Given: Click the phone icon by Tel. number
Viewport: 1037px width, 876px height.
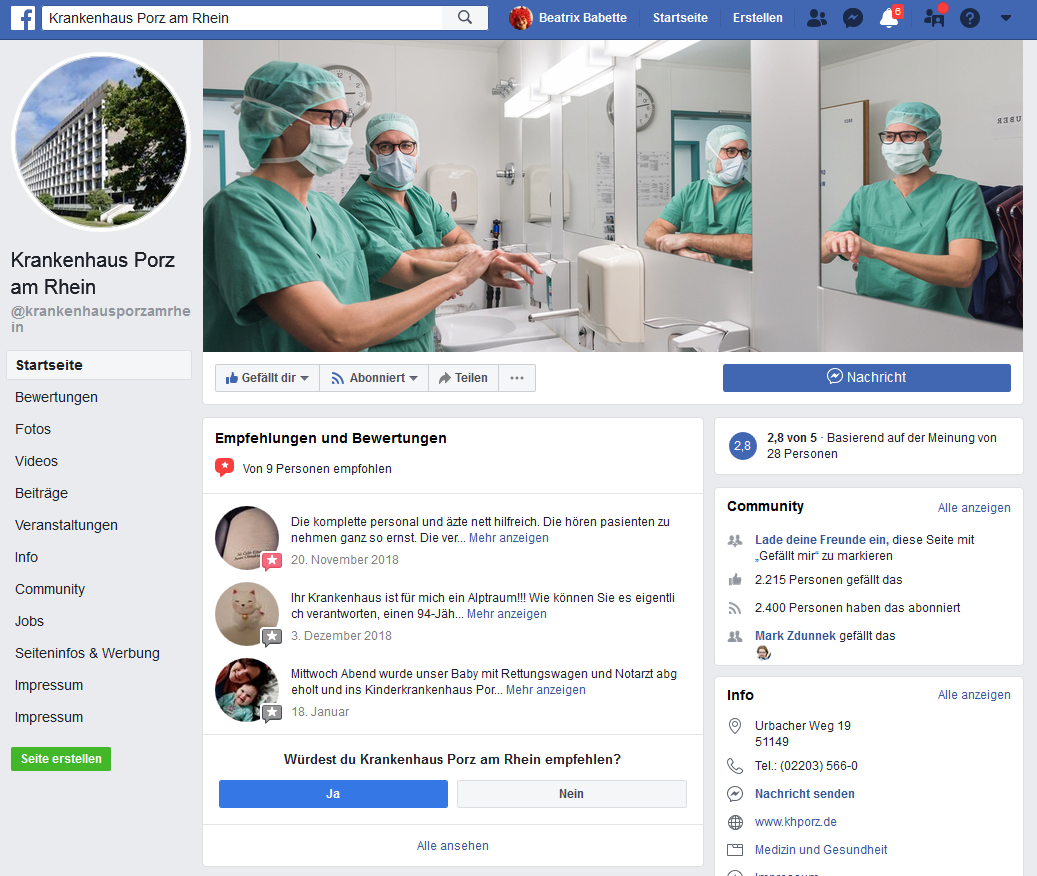Looking at the screenshot, I should coord(735,766).
